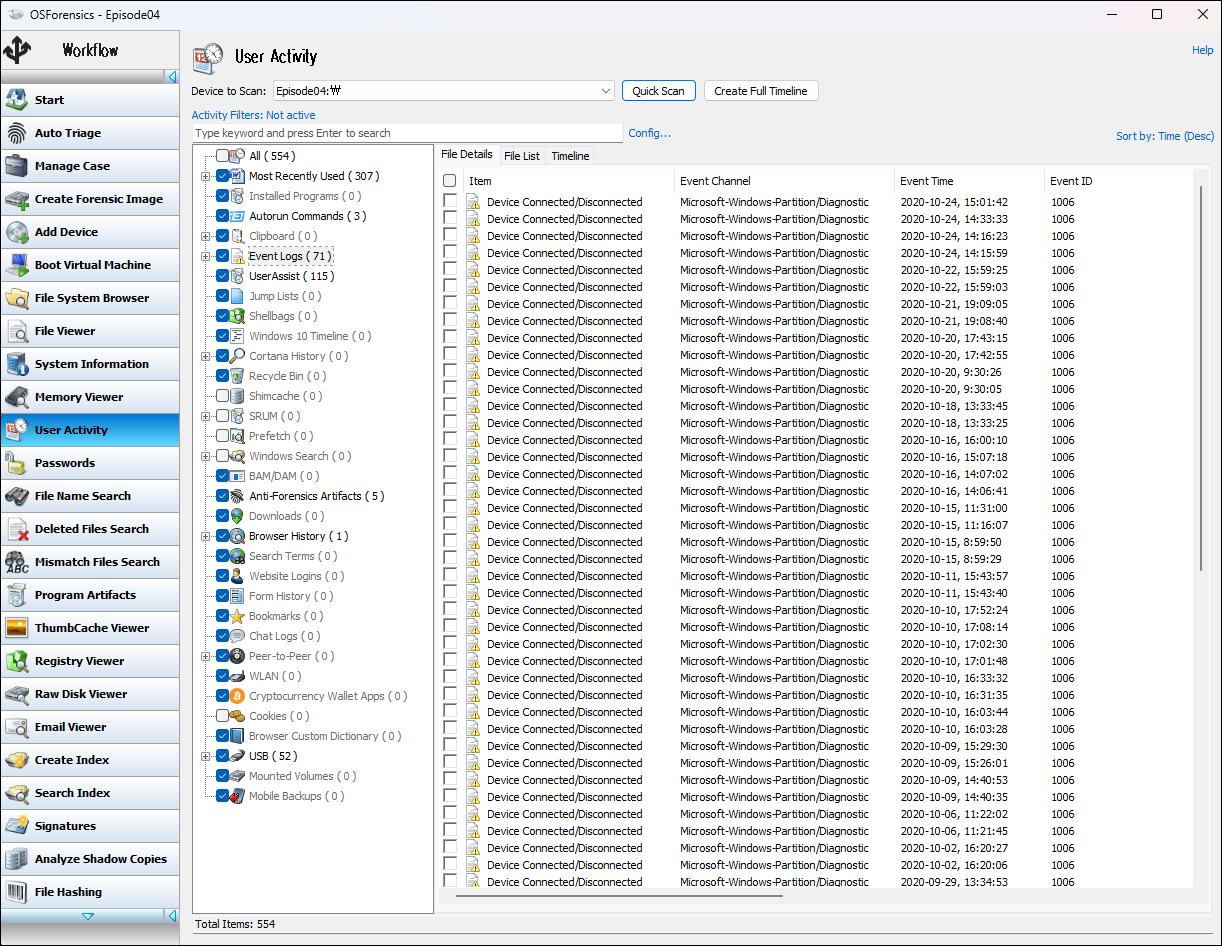This screenshot has height=946, width=1222.
Task: Launch Auto Triage from sidebar
Action: (x=90, y=133)
